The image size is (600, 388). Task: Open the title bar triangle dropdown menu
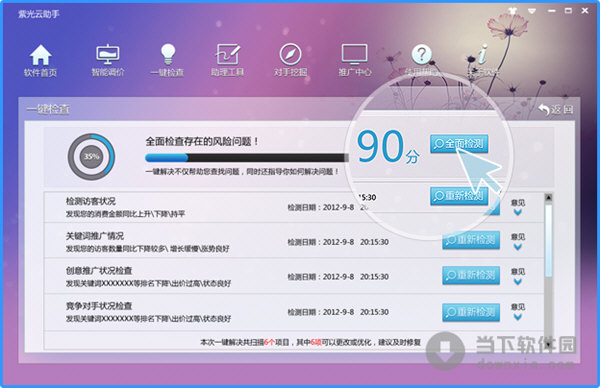(x=532, y=11)
